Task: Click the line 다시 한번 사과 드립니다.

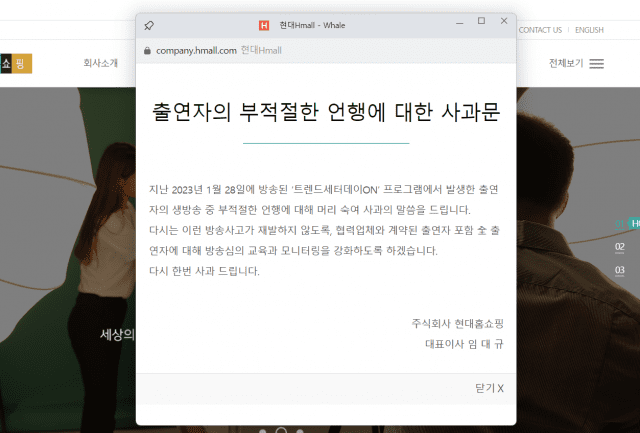Action: (204, 271)
